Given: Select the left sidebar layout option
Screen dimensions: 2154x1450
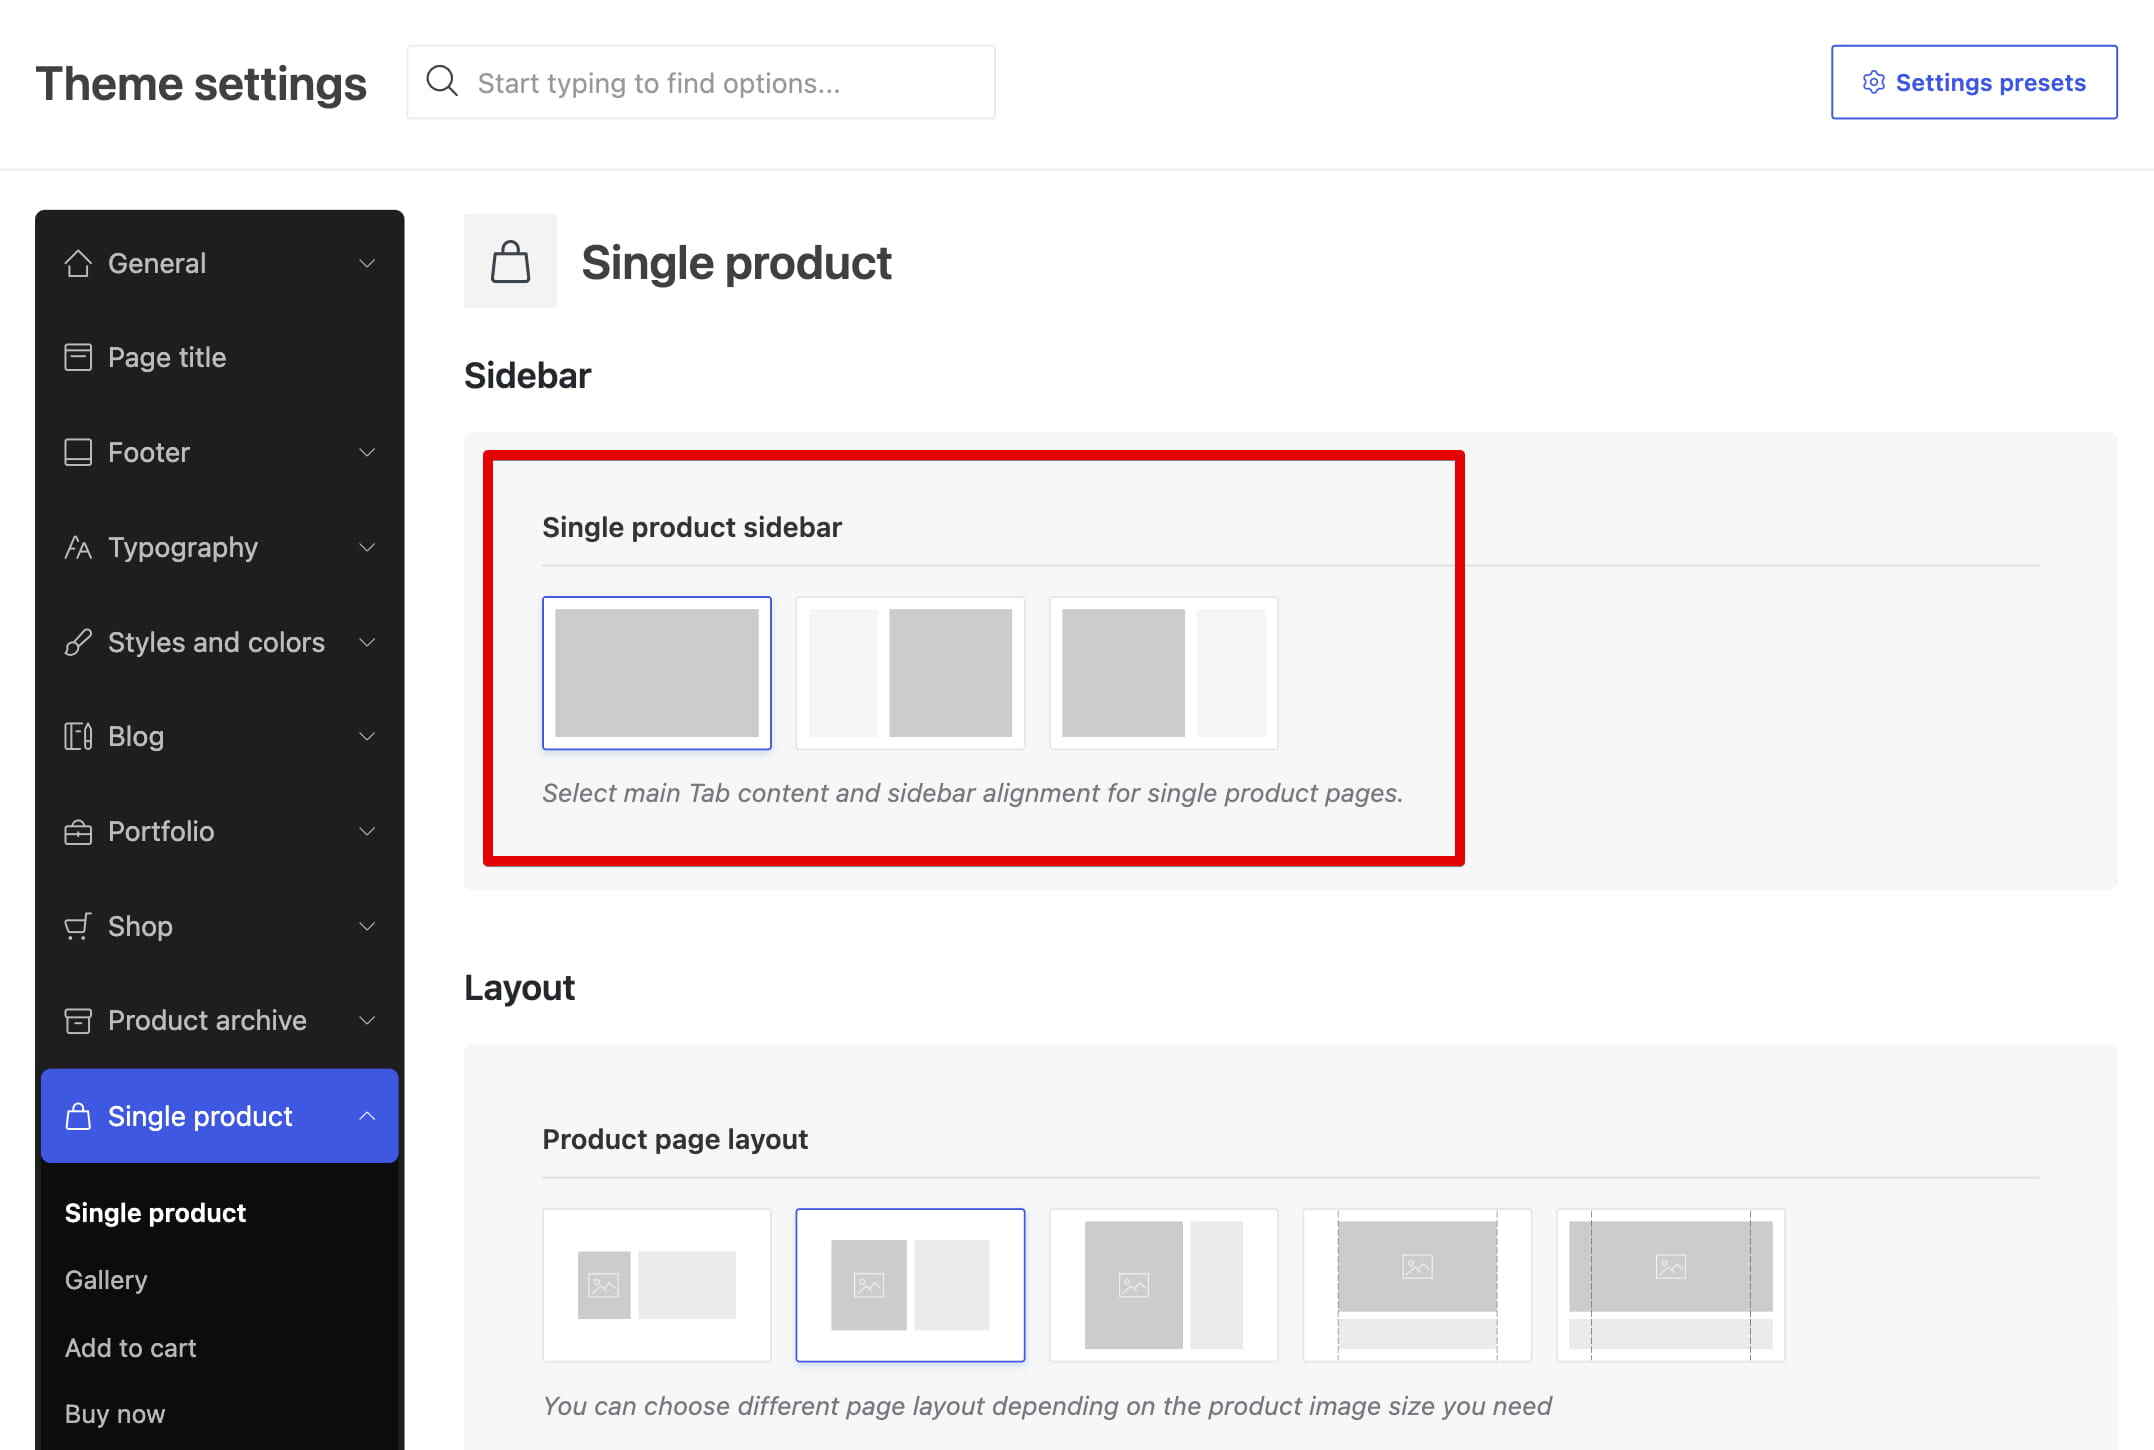Looking at the screenshot, I should [910, 673].
